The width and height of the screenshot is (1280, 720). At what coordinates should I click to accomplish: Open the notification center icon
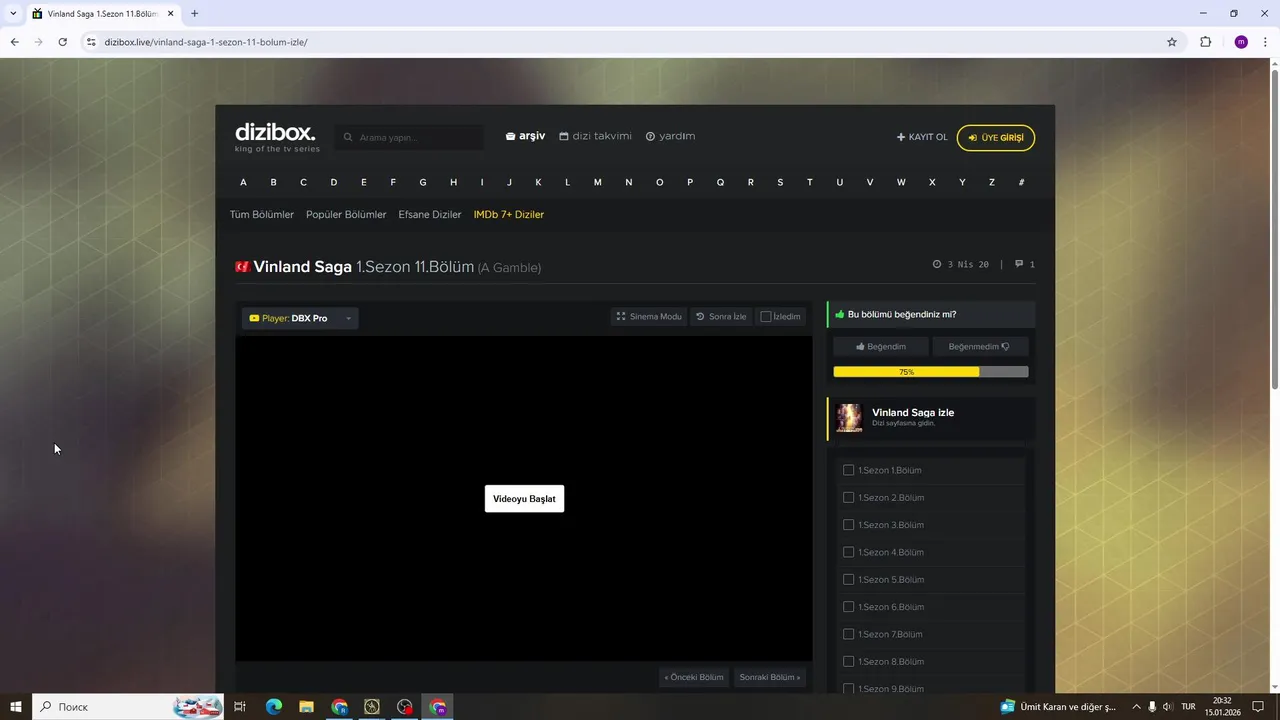click(1259, 707)
